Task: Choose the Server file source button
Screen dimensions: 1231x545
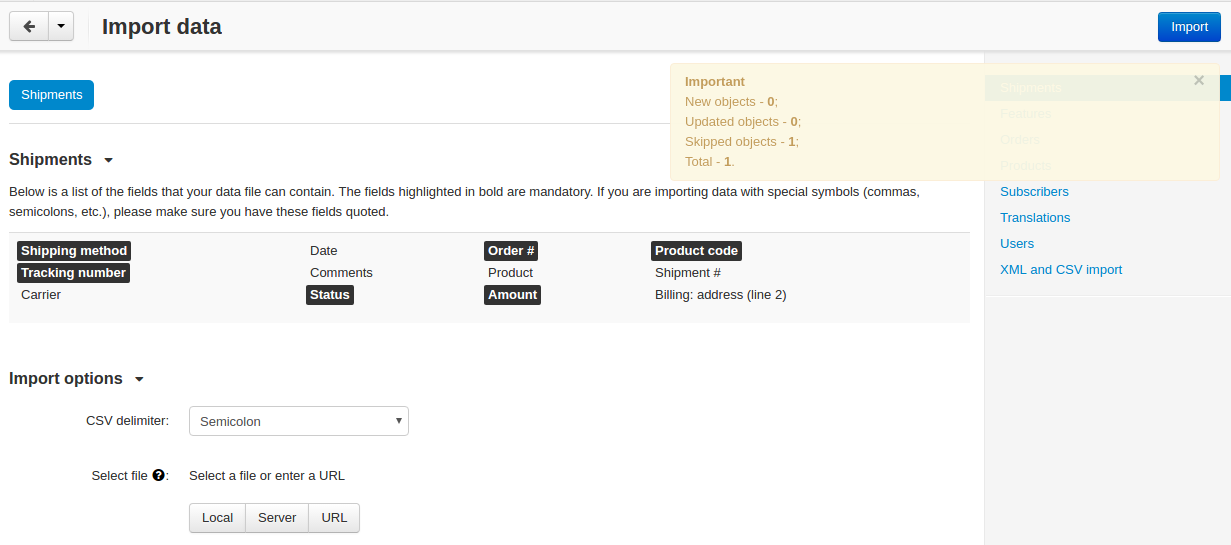Action: click(x=277, y=518)
